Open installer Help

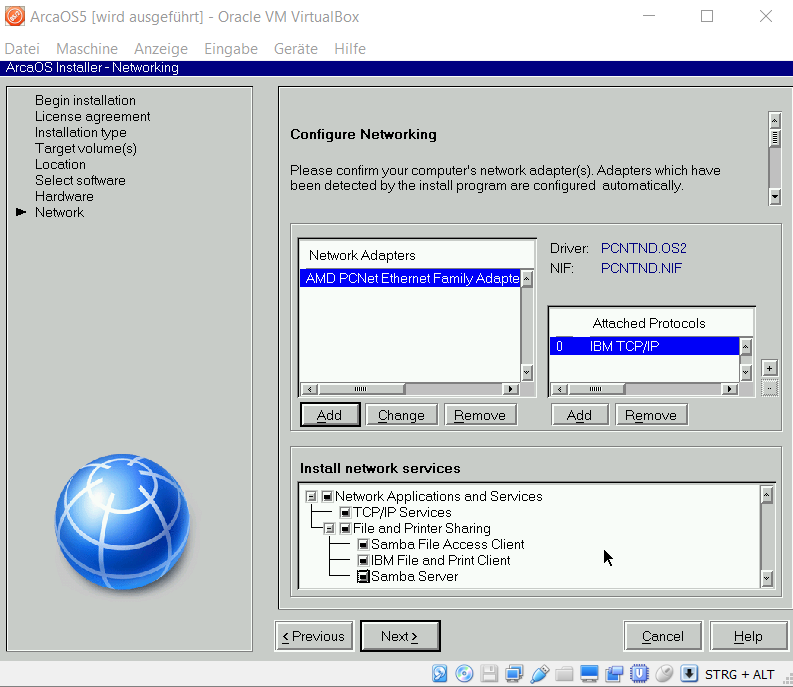[748, 636]
